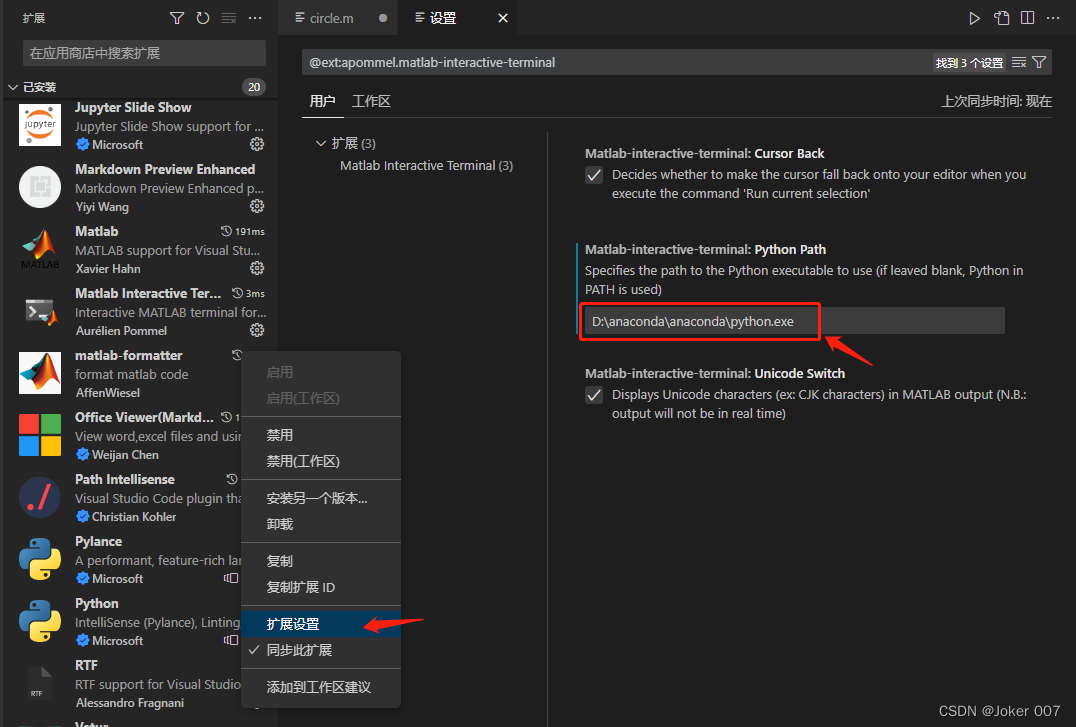Click the clear settings search icon

coord(1018,61)
